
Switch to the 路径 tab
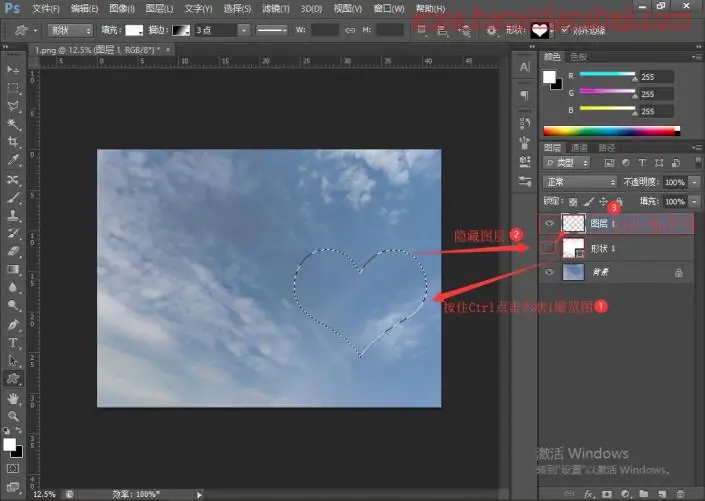(606, 148)
